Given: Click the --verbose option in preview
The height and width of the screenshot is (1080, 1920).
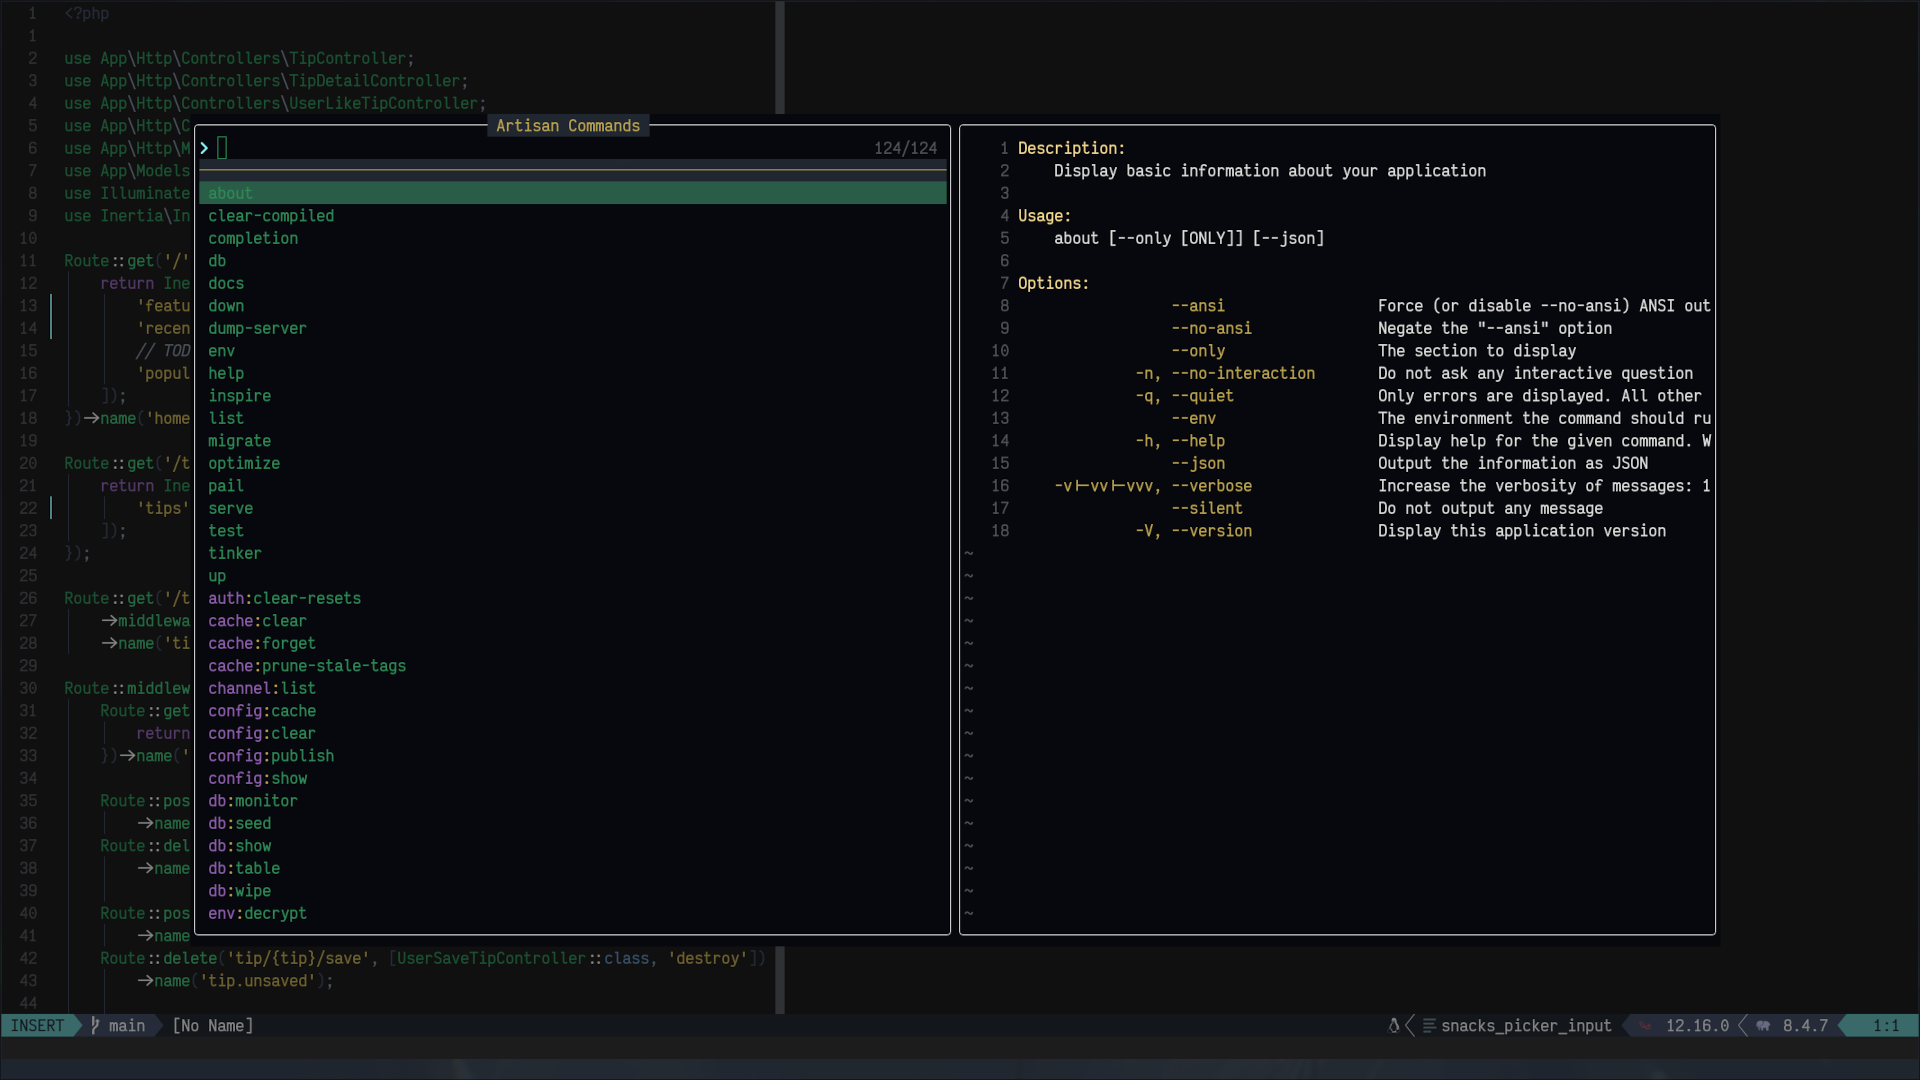Looking at the screenshot, I should tap(1211, 486).
